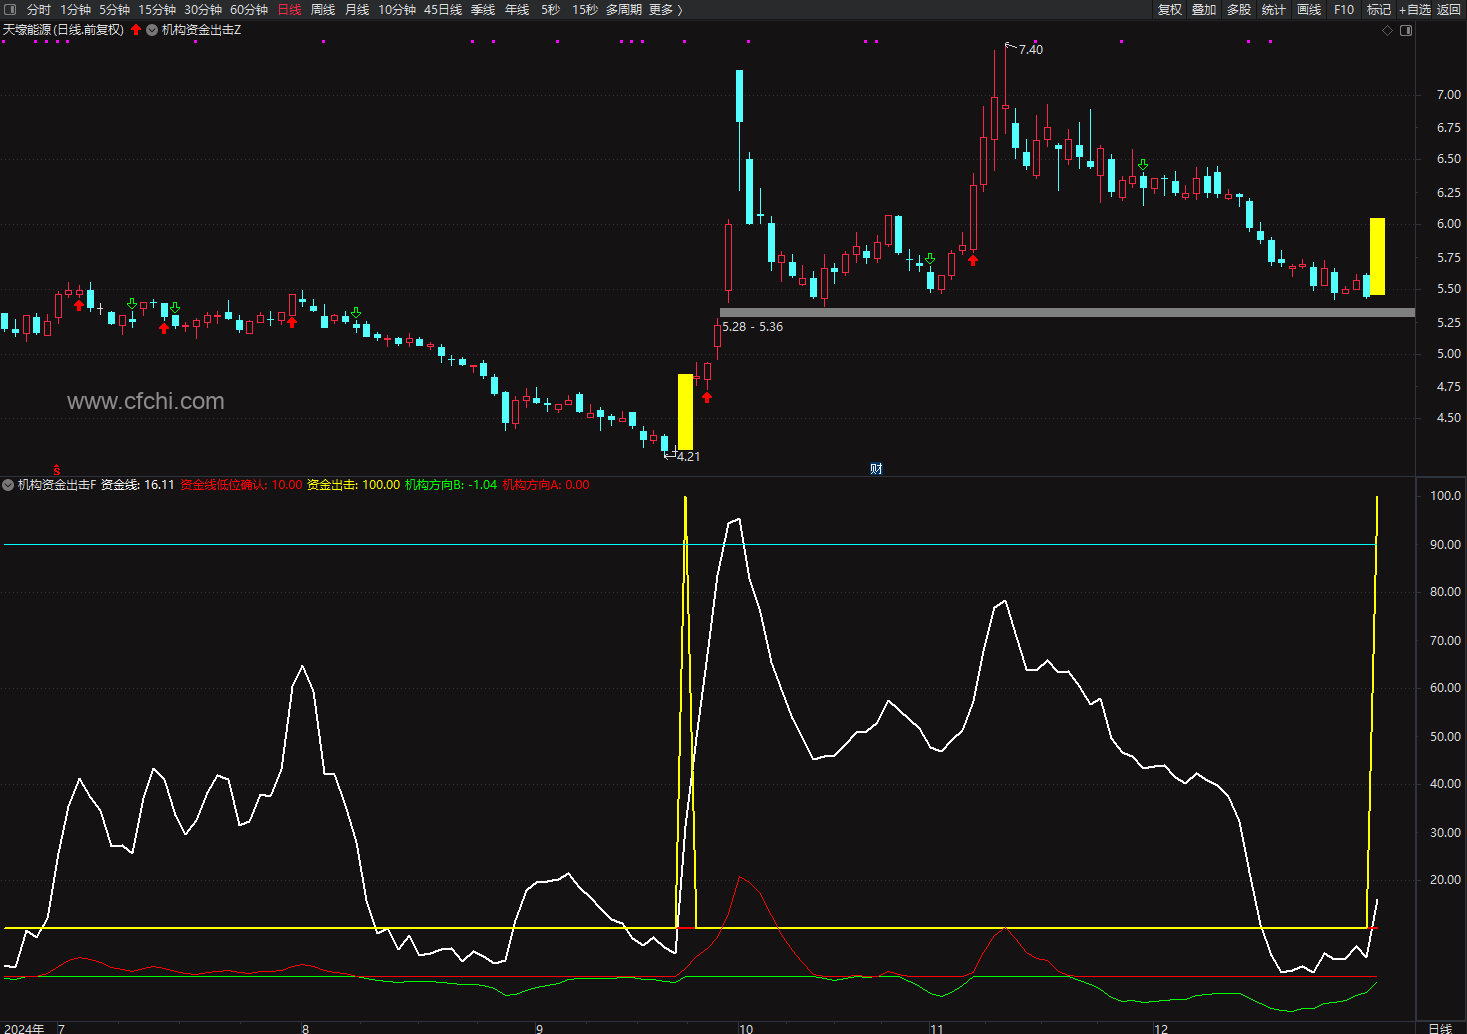Click the 7.00 price axis label
The width and height of the screenshot is (1467, 1034).
(x=1449, y=95)
